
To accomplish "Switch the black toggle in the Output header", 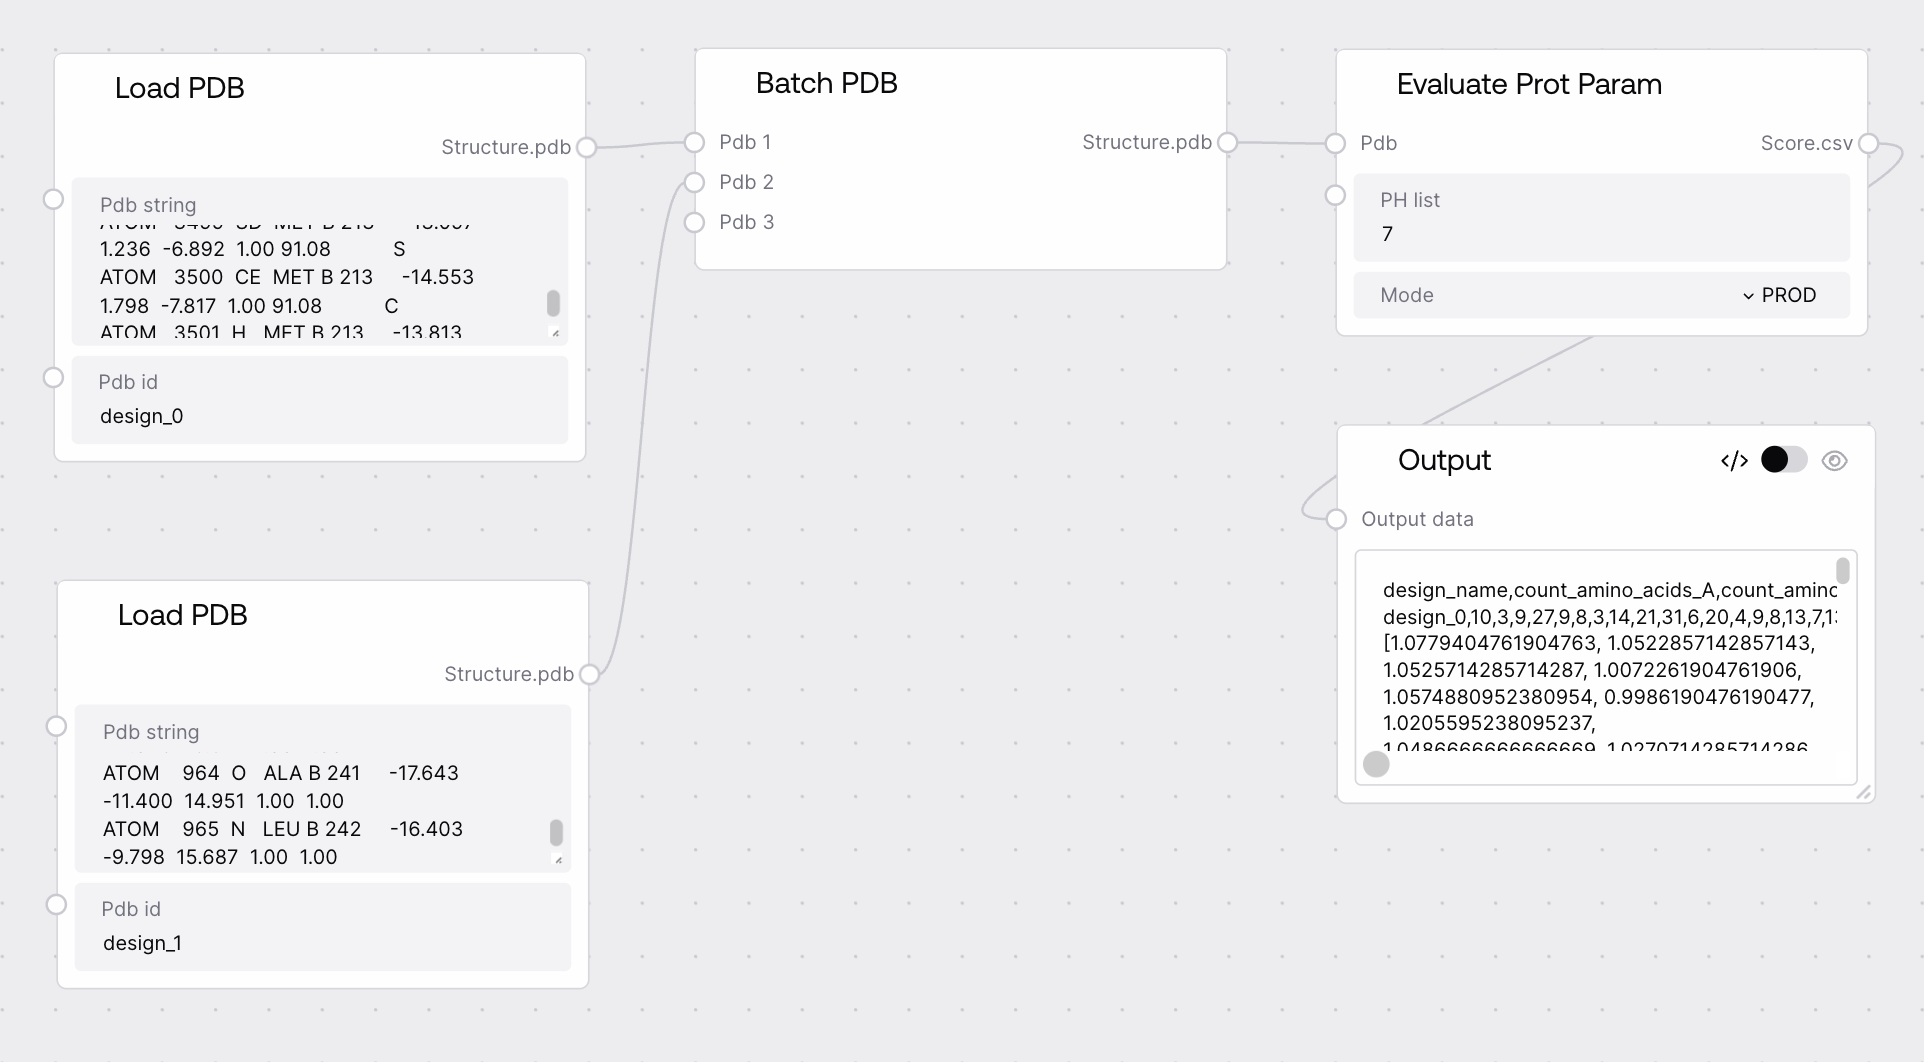I will pyautogui.click(x=1783, y=459).
